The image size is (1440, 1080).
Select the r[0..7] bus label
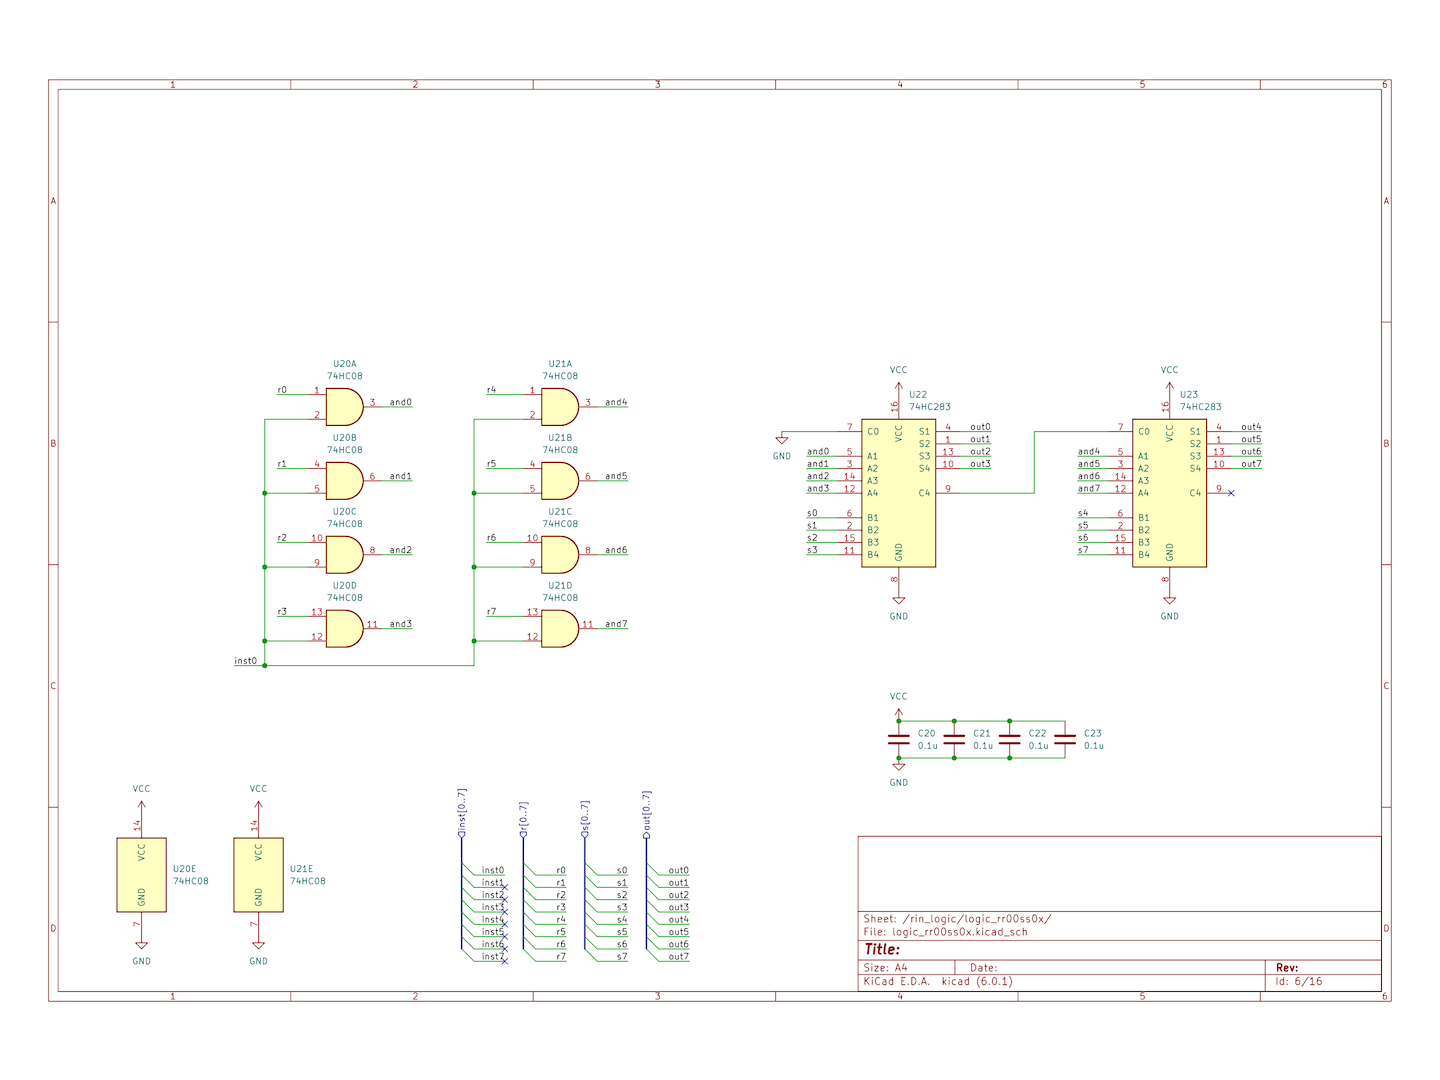tap(523, 819)
